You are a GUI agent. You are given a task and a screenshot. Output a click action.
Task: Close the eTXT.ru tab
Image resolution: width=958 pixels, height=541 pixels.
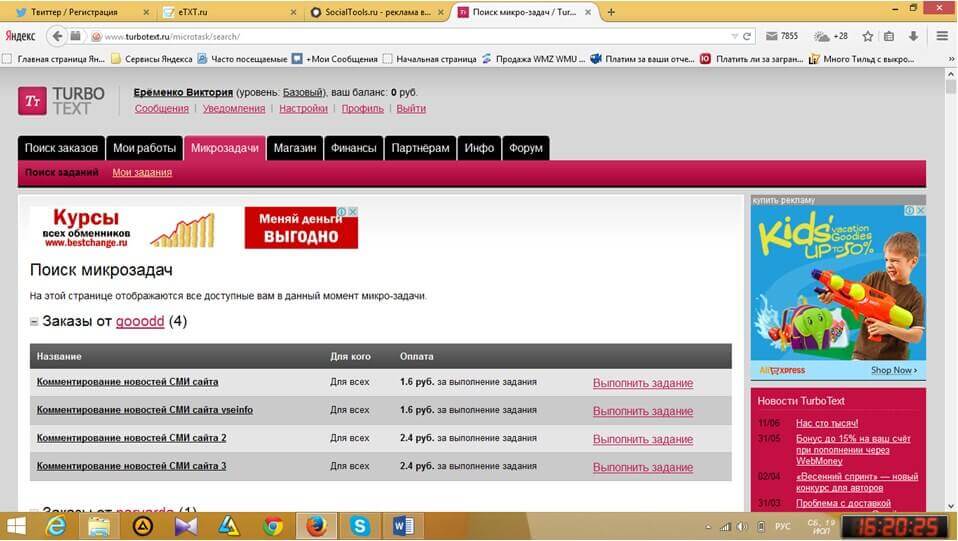click(293, 12)
